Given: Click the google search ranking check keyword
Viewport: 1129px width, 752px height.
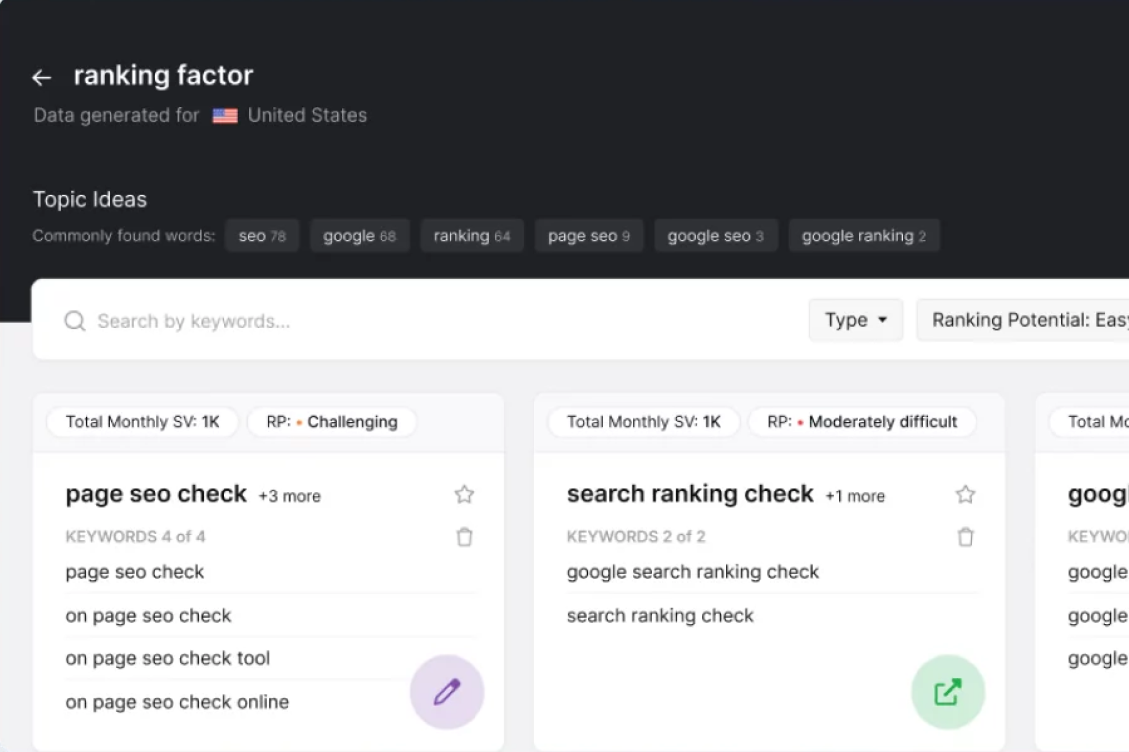Looking at the screenshot, I should click(692, 572).
